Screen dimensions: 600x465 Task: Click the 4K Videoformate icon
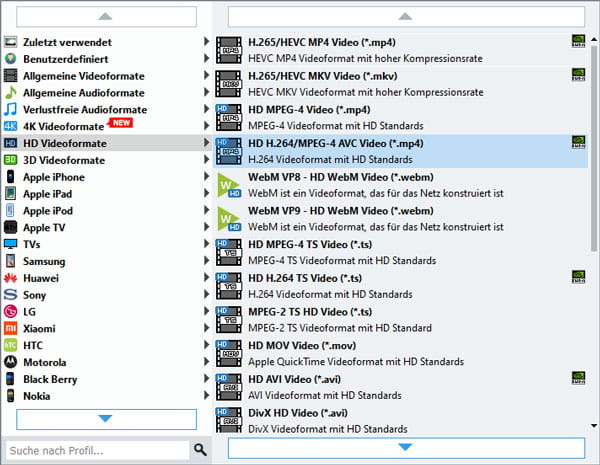pos(11,126)
